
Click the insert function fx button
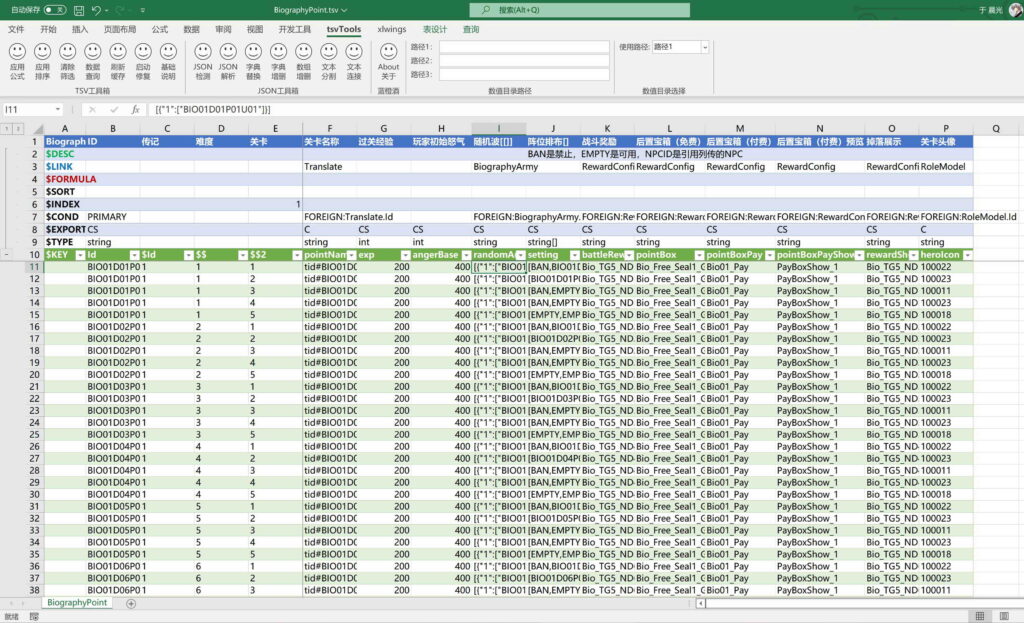pyautogui.click(x=135, y=109)
